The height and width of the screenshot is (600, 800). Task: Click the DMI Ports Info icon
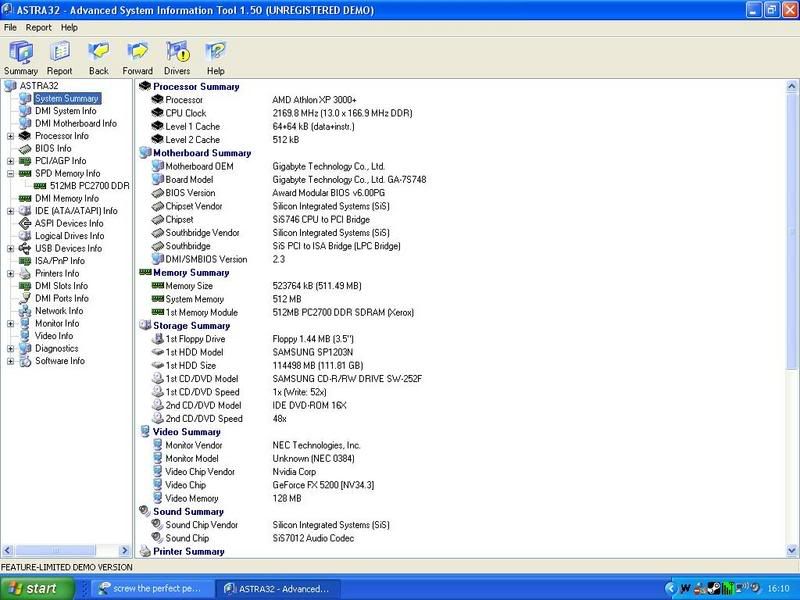point(25,298)
